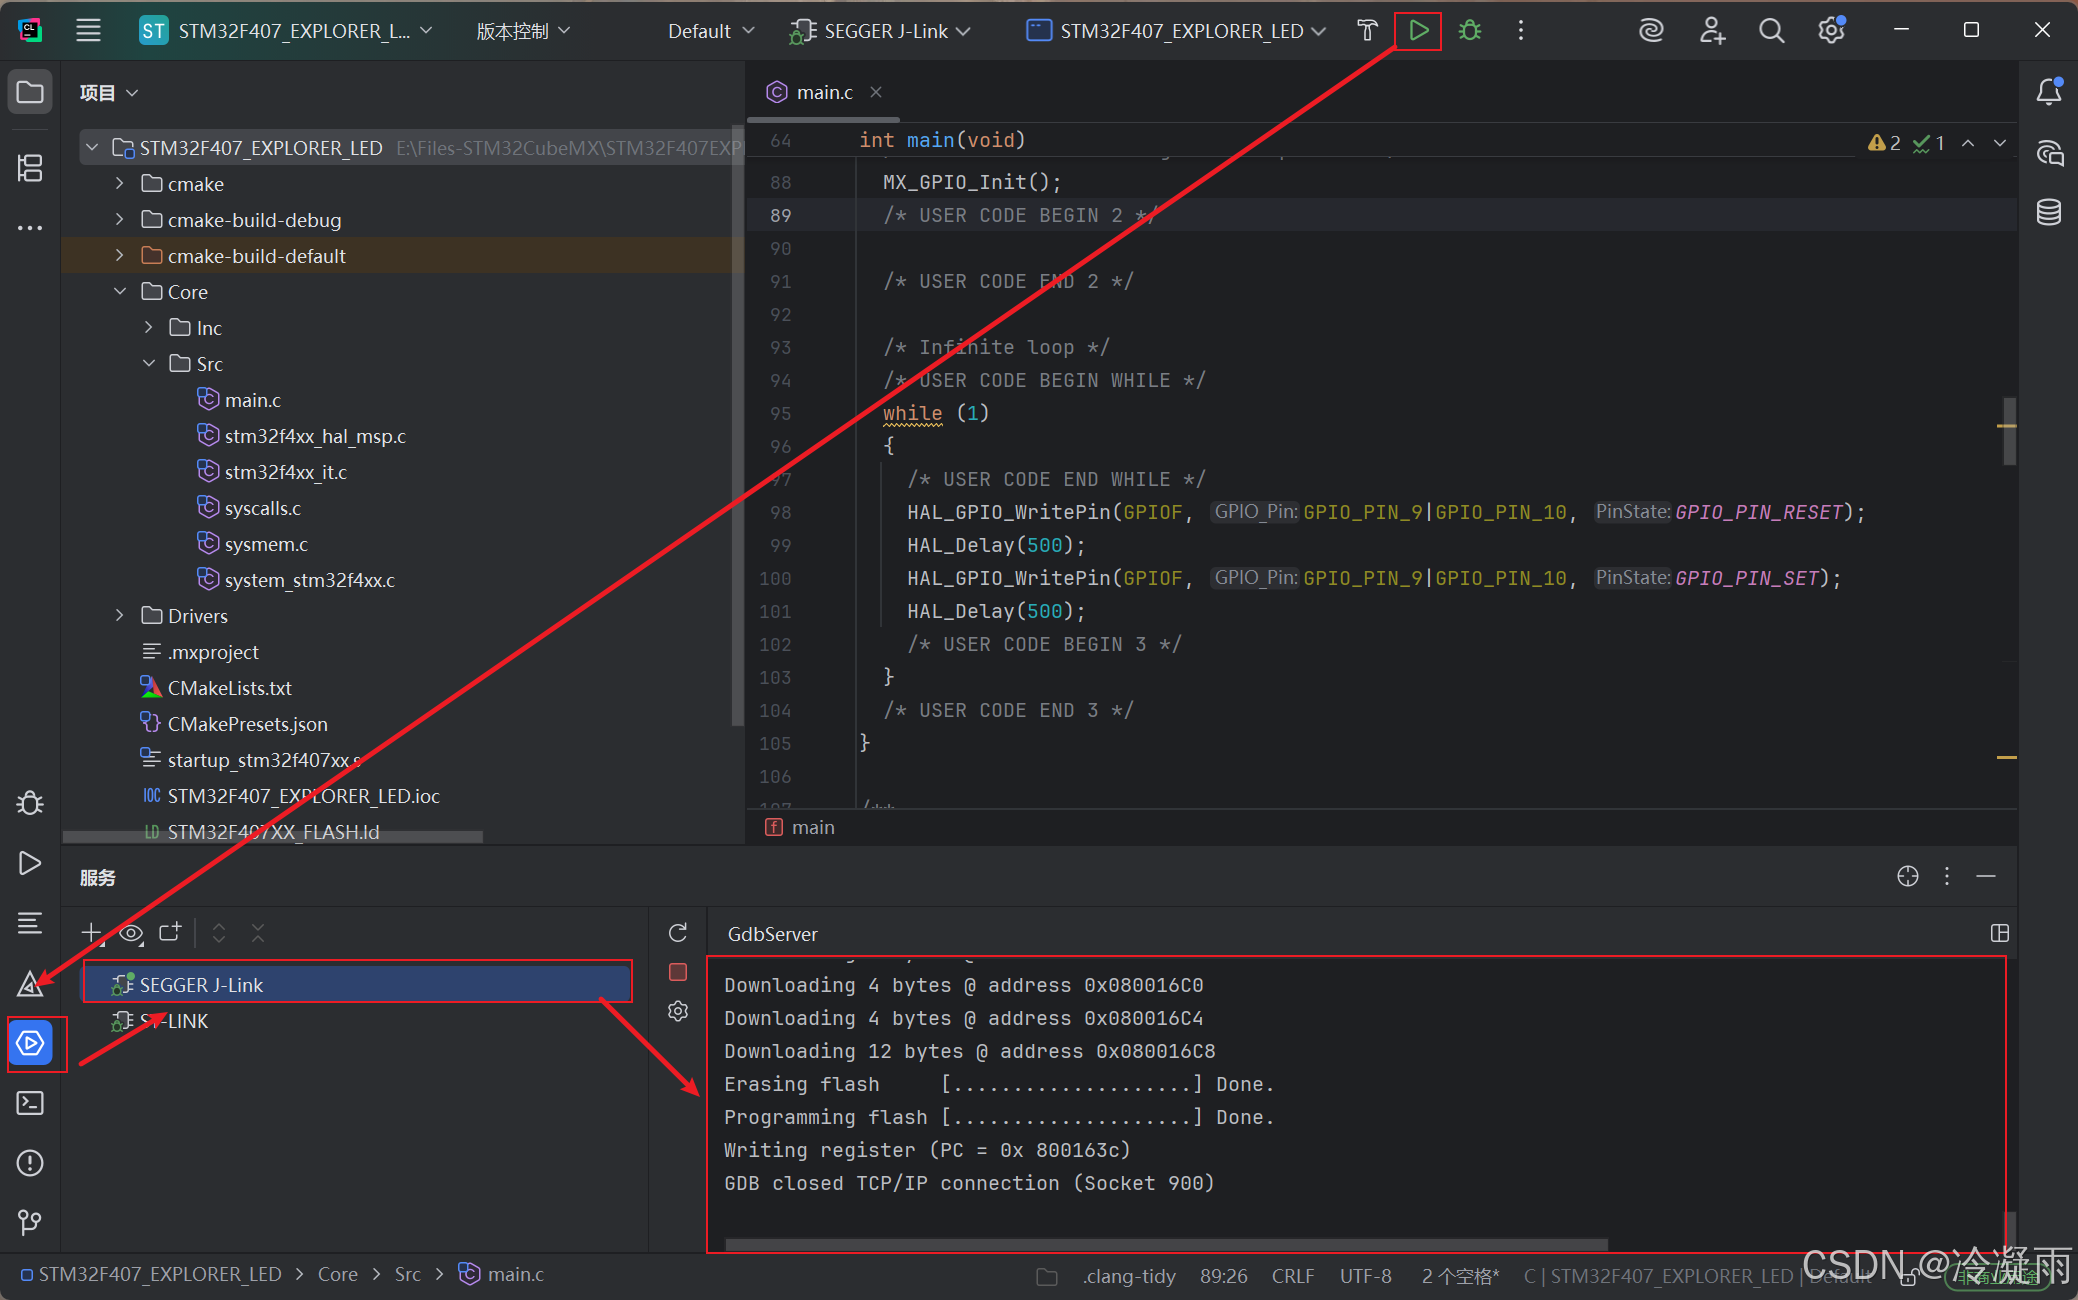Open Code With Me user icon
Image resolution: width=2078 pixels, height=1300 pixels.
point(1712,31)
